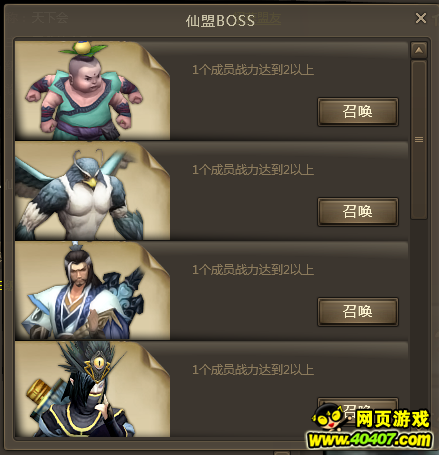This screenshot has height=455, width=439.
Task: Click first boss requirement text 1个成员战力达到2以上
Action: click(253, 70)
